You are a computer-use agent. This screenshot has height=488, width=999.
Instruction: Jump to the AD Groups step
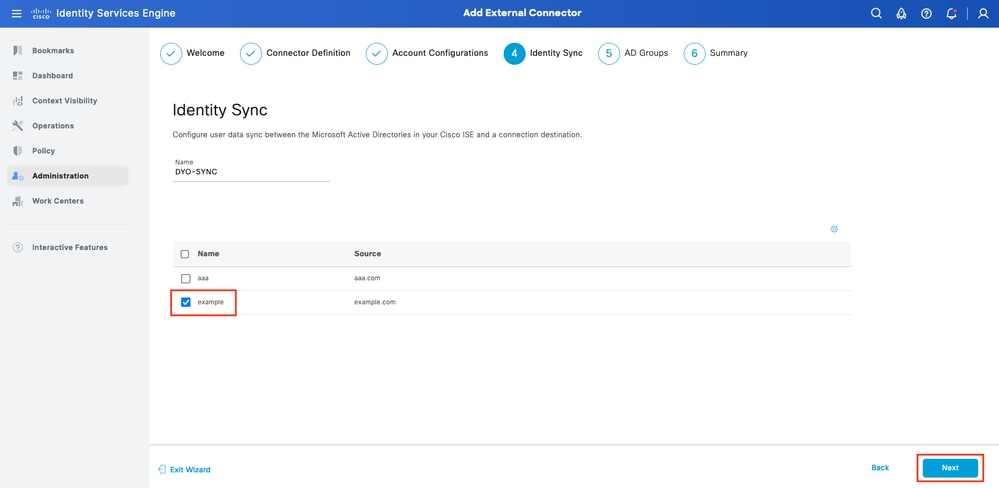pyautogui.click(x=646, y=53)
